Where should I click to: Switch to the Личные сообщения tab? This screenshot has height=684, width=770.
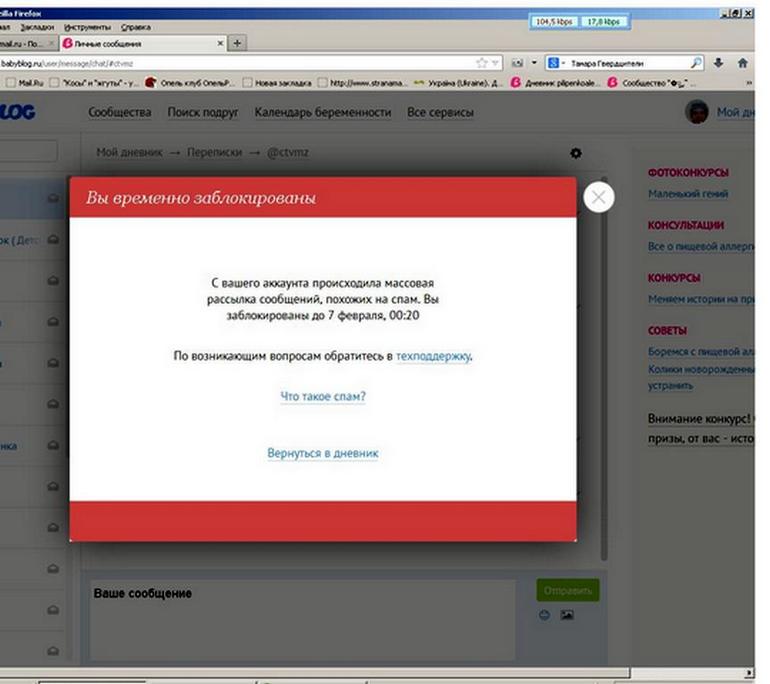tap(138, 44)
